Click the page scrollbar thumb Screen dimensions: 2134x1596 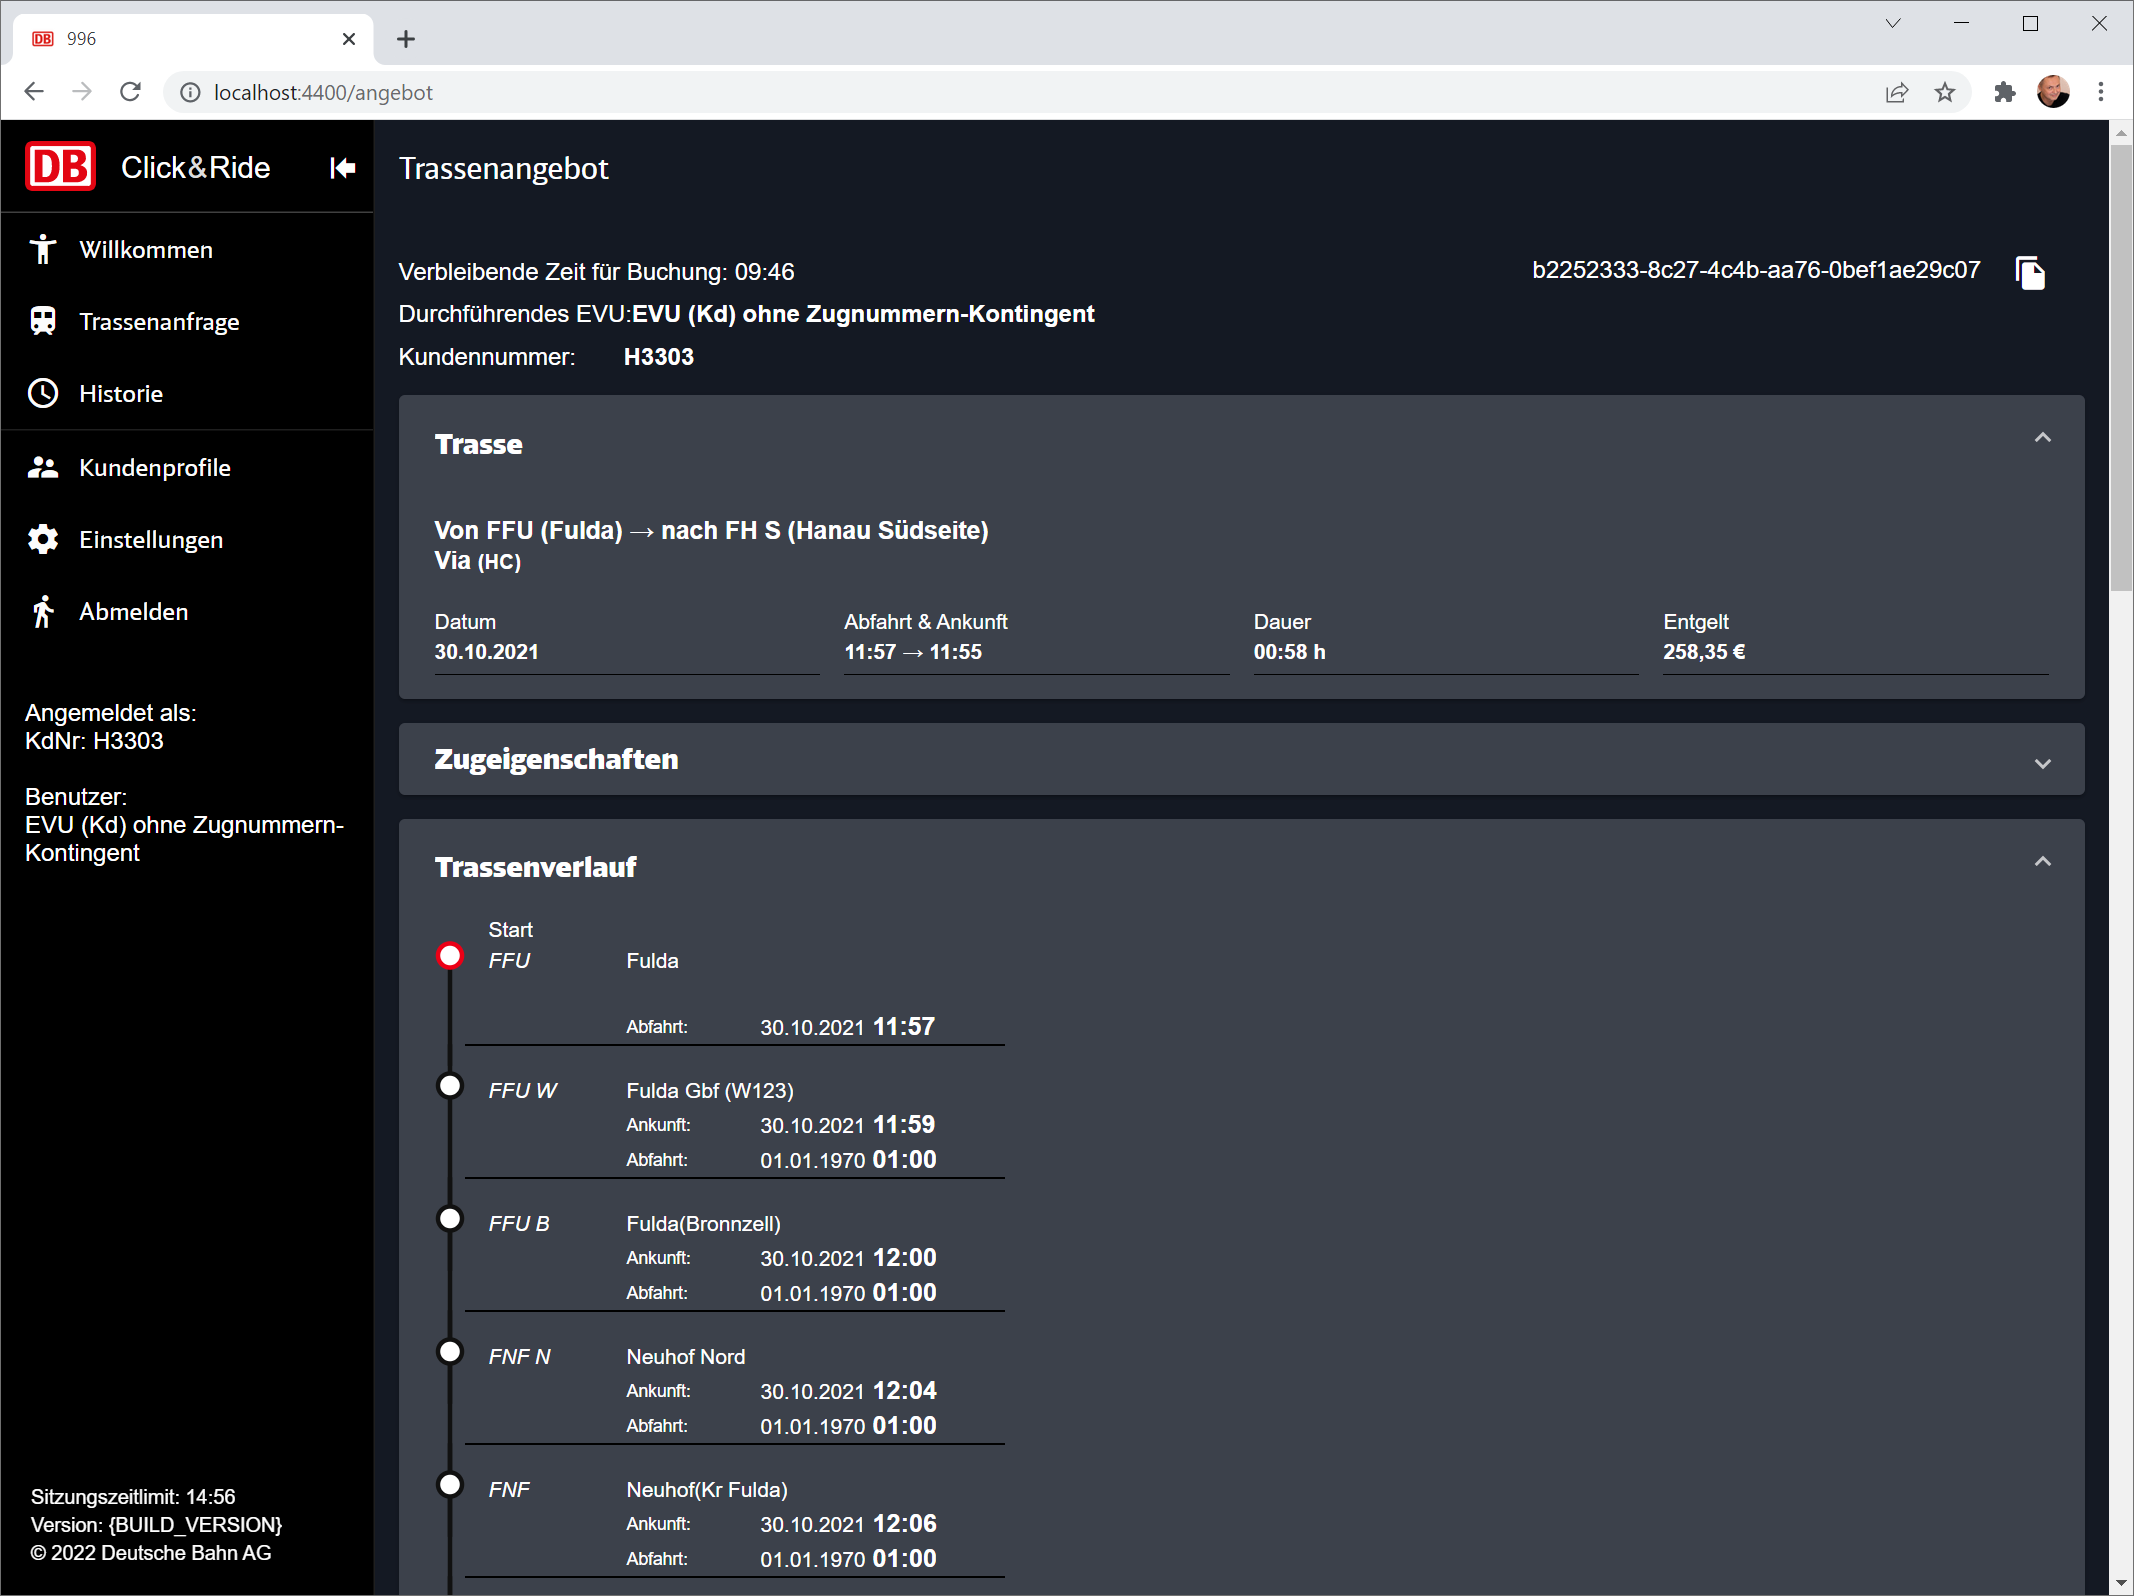click(2121, 365)
